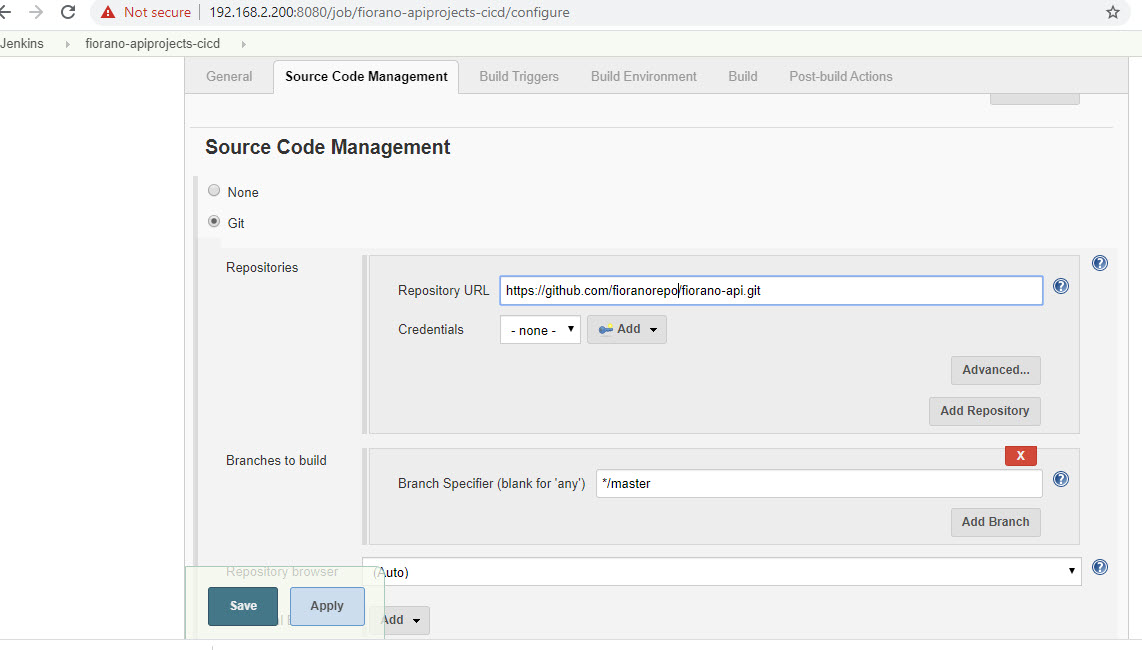Viewport: 1142px width, 650px height.
Task: Switch to the Build Environment tab
Action: [644, 77]
